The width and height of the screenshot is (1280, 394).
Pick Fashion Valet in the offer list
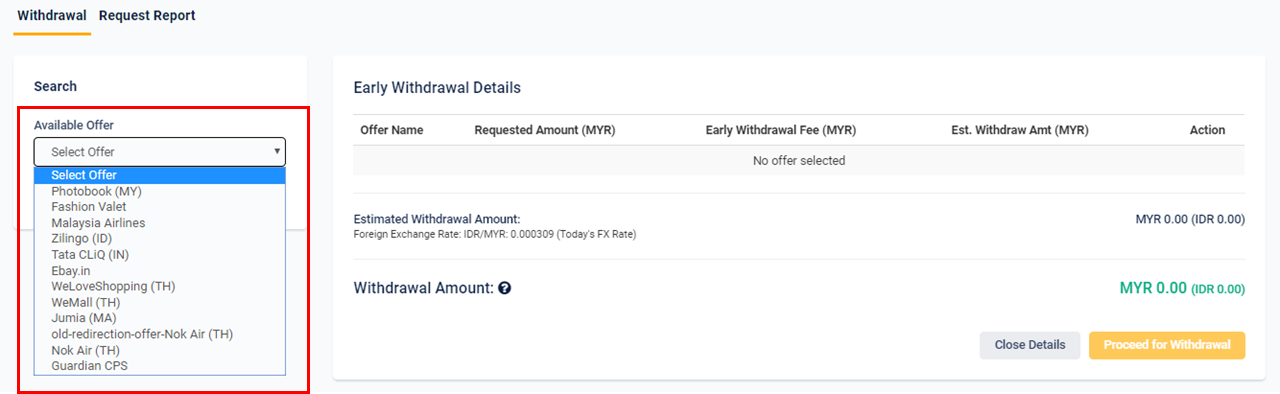click(160, 207)
